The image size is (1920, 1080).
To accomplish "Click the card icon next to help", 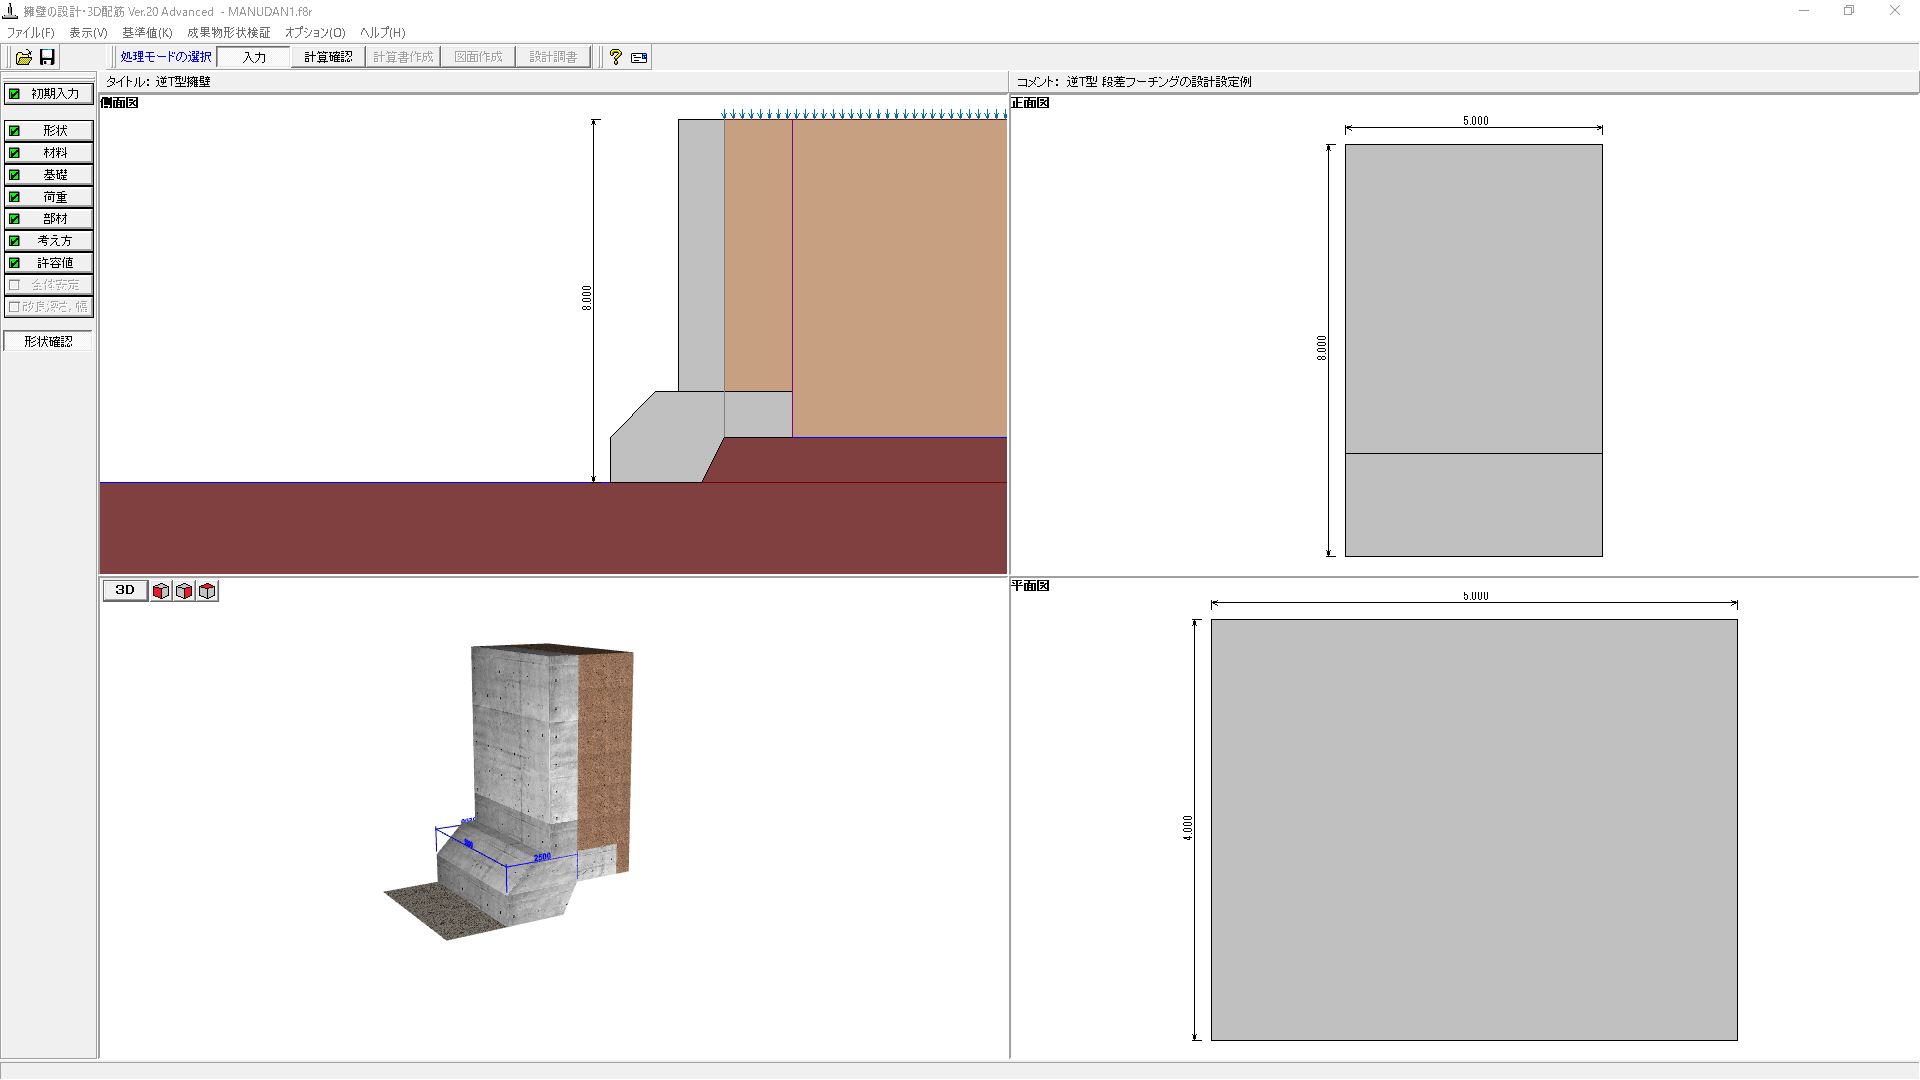I will tap(640, 57).
